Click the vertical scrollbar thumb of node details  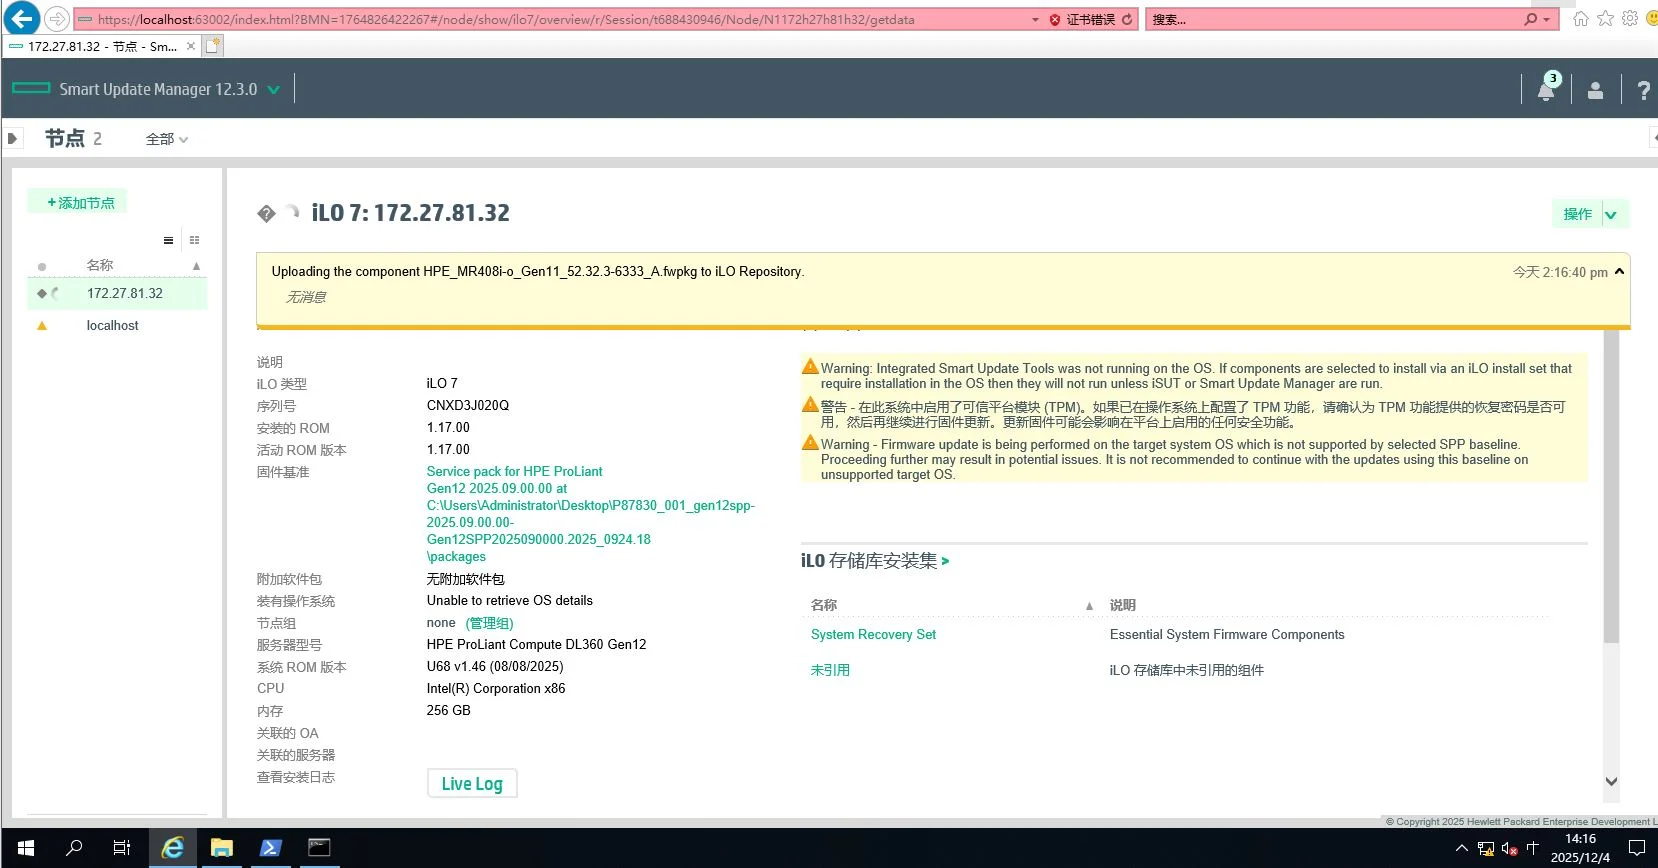1611,488
